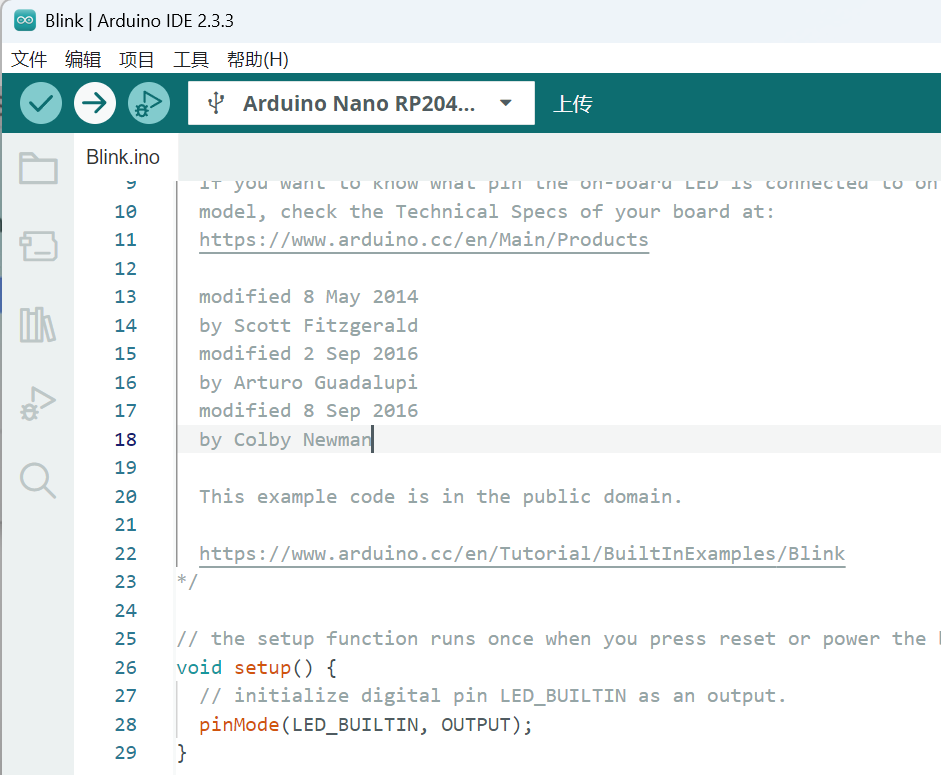Click line number 23 in gutter
Viewport: 941px width, 775px height.
click(x=125, y=582)
